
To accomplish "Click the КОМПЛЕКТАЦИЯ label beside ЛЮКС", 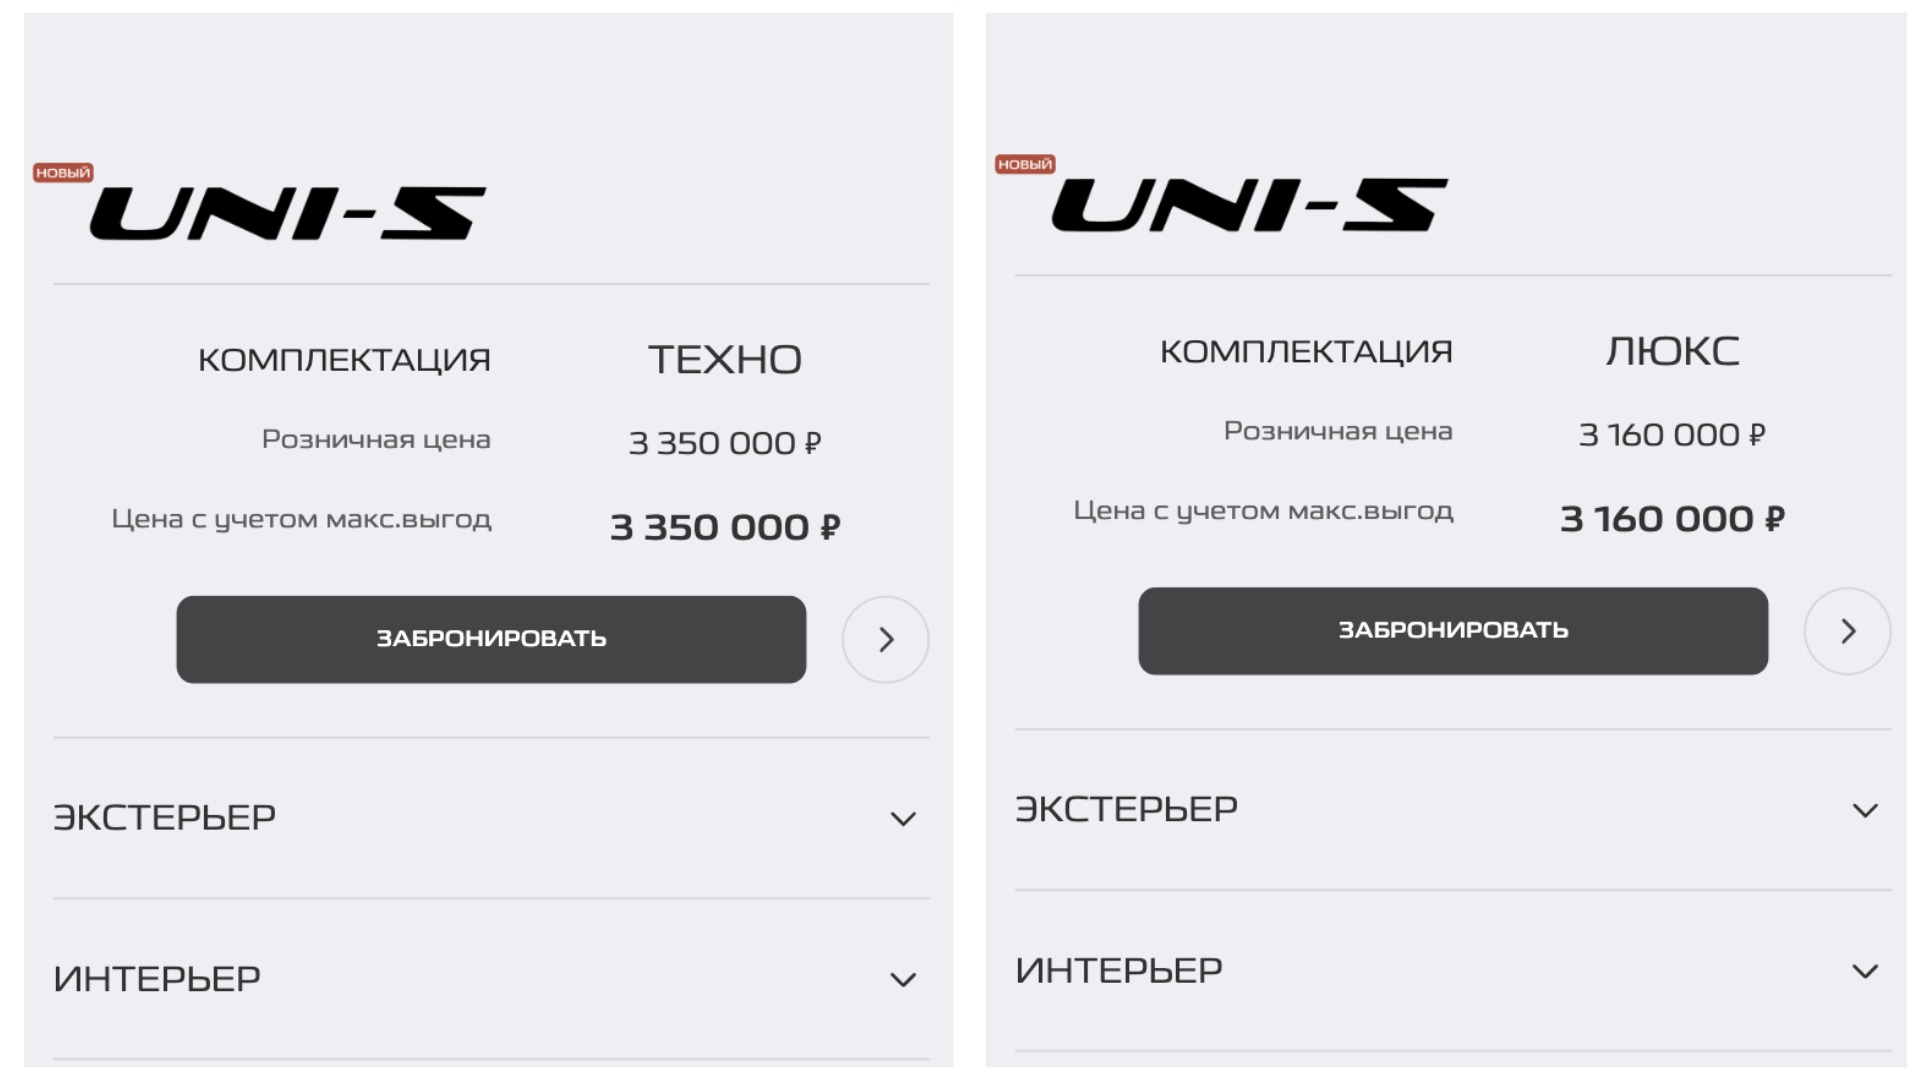I will point(1306,352).
